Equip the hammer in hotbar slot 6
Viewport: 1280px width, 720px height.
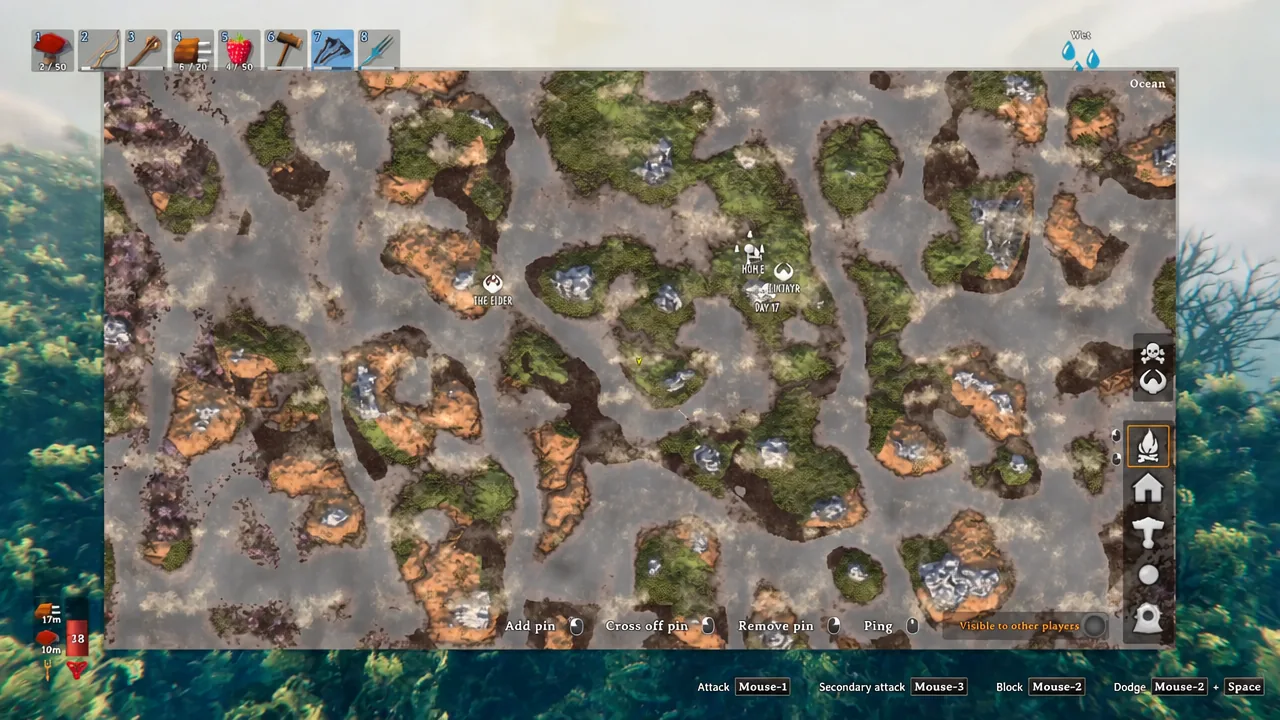click(x=287, y=50)
